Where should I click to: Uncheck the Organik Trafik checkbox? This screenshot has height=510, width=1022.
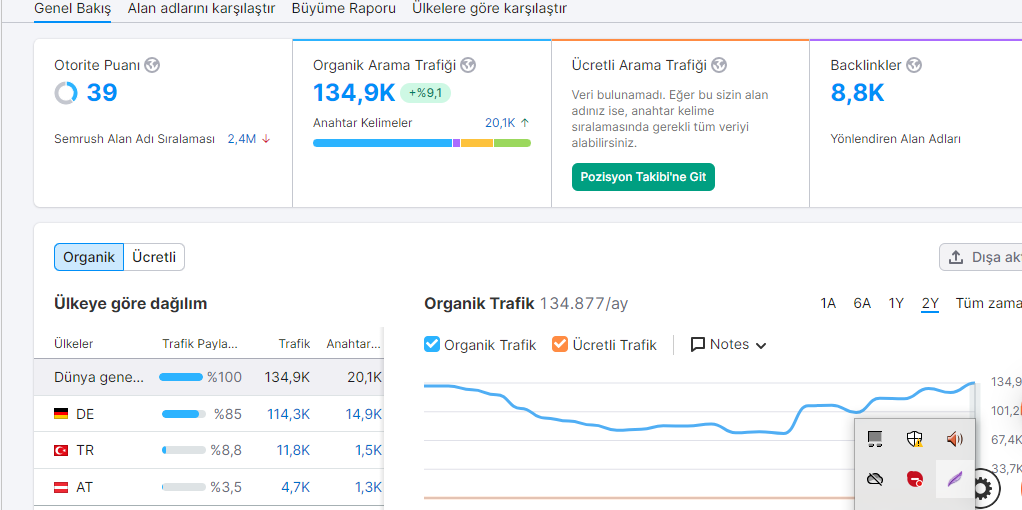tap(431, 344)
